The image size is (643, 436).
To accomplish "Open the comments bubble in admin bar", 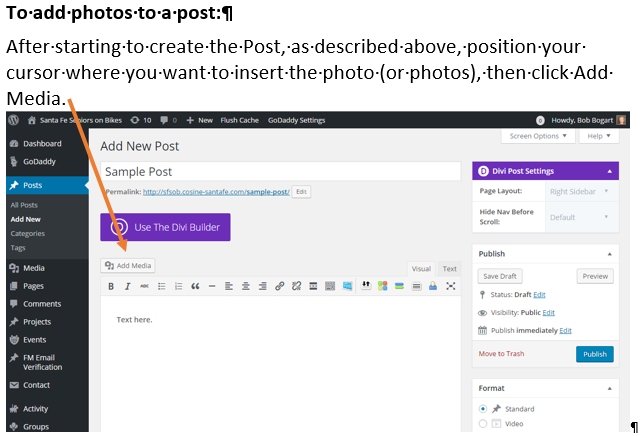I will 169,120.
